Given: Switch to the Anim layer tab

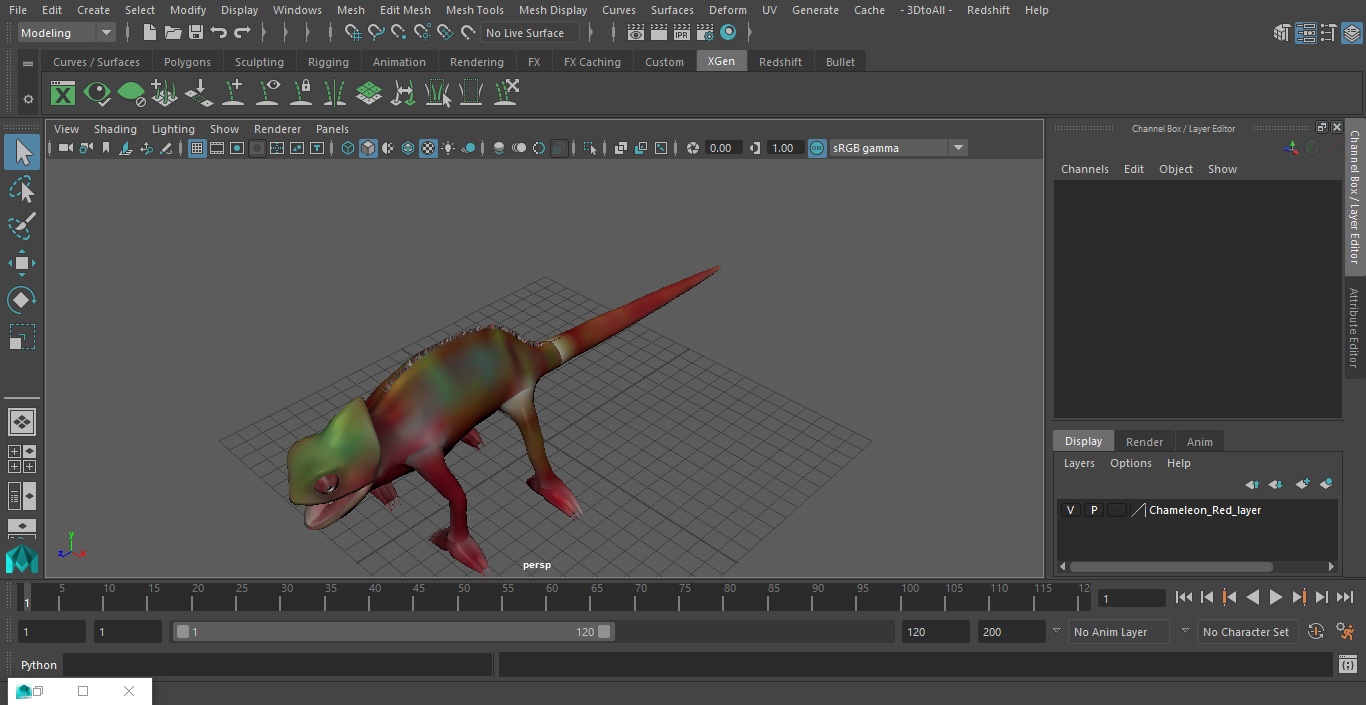Looking at the screenshot, I should click(1199, 442).
